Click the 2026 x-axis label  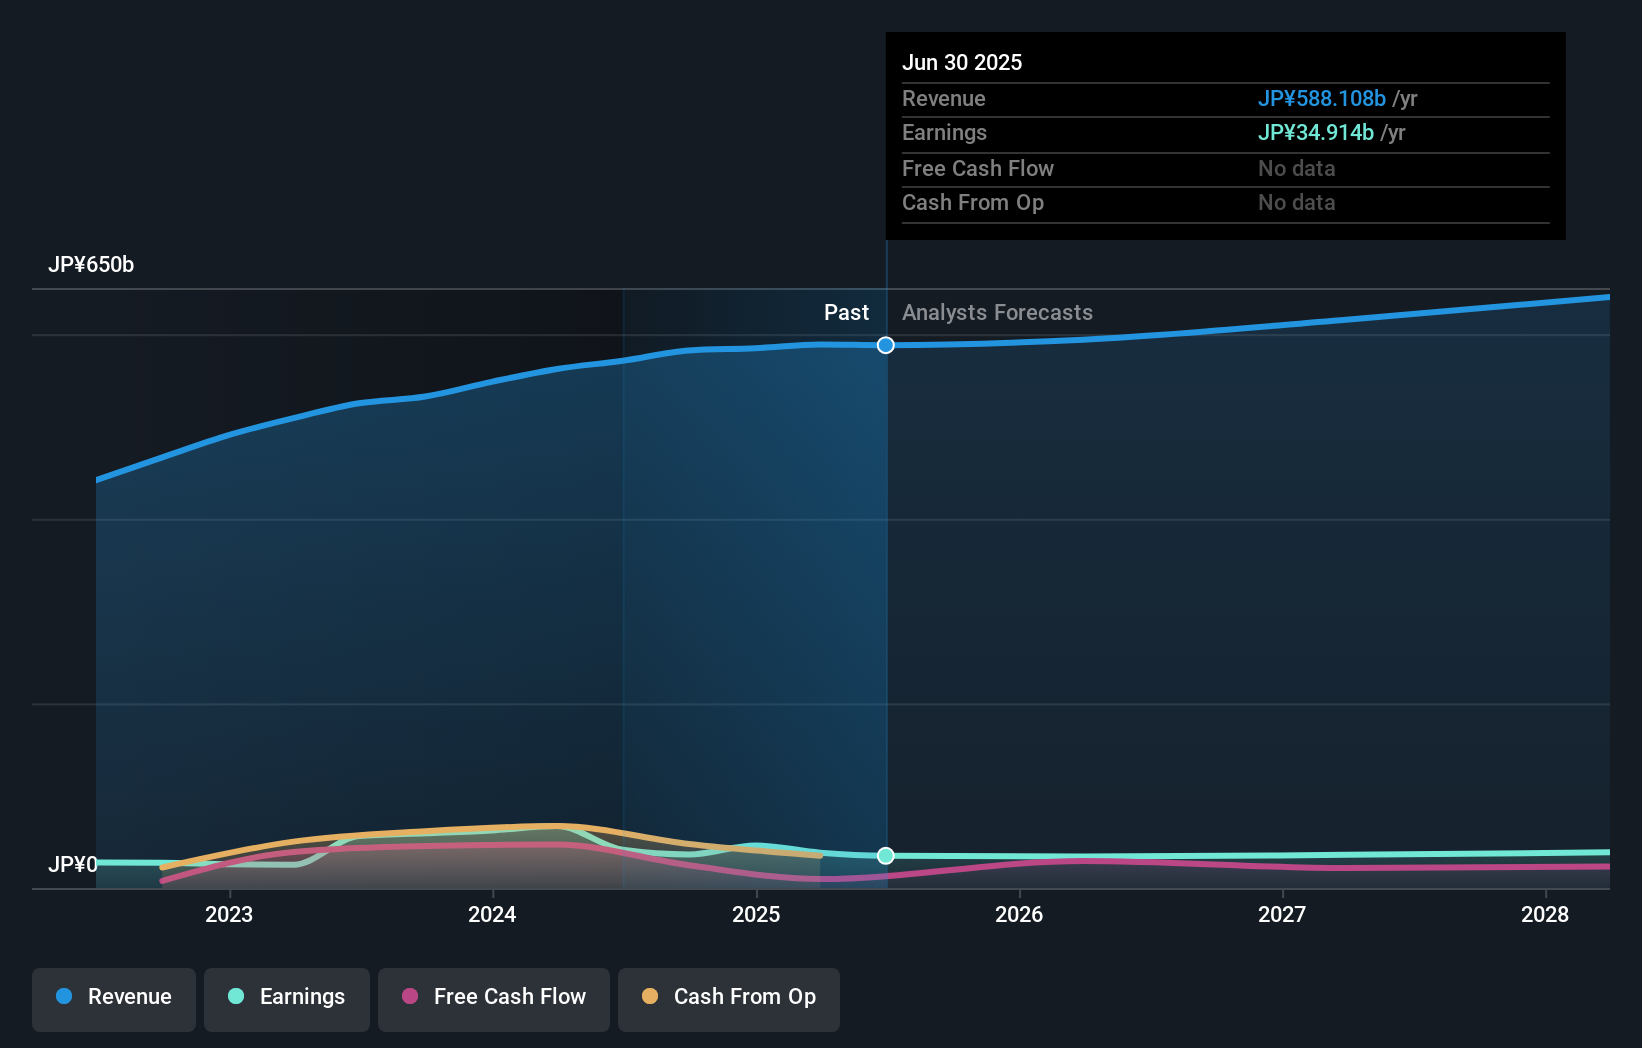point(1019,914)
